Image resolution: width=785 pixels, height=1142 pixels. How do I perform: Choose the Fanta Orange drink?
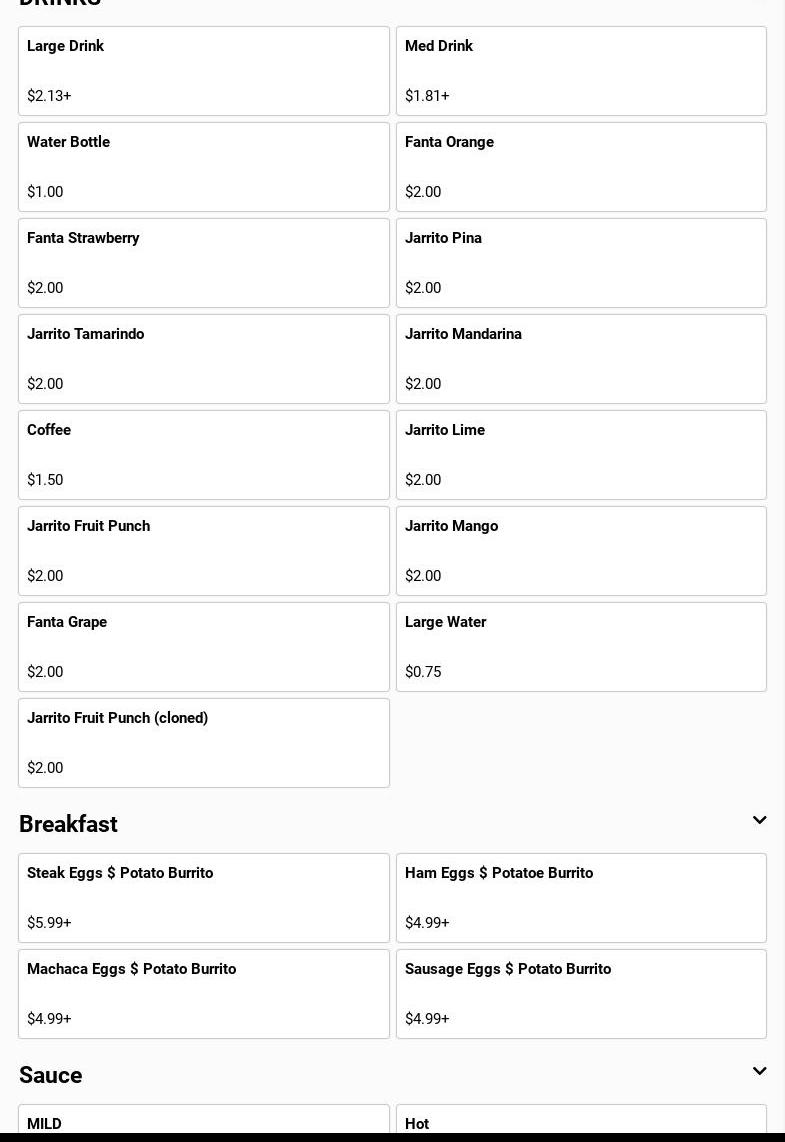tap(581, 167)
